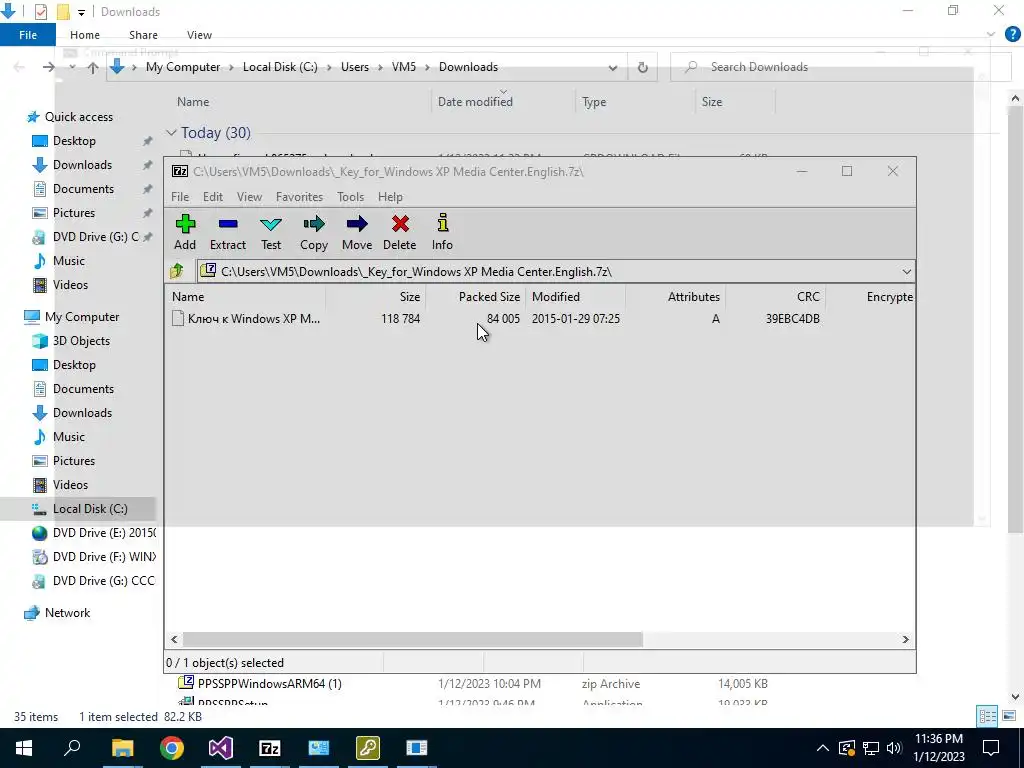Open Videos under My Computer

pos(70,485)
